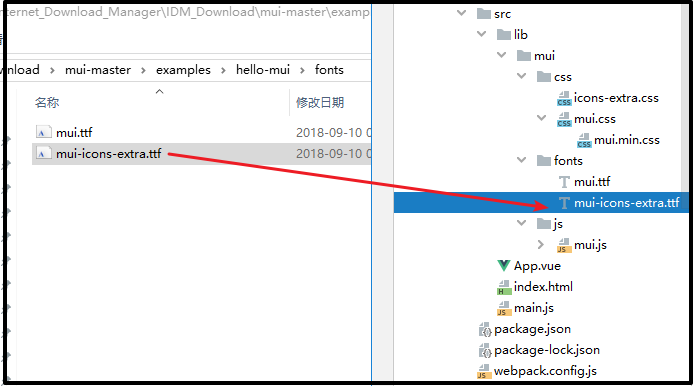Select package-lock.json in project tree

click(x=547, y=350)
